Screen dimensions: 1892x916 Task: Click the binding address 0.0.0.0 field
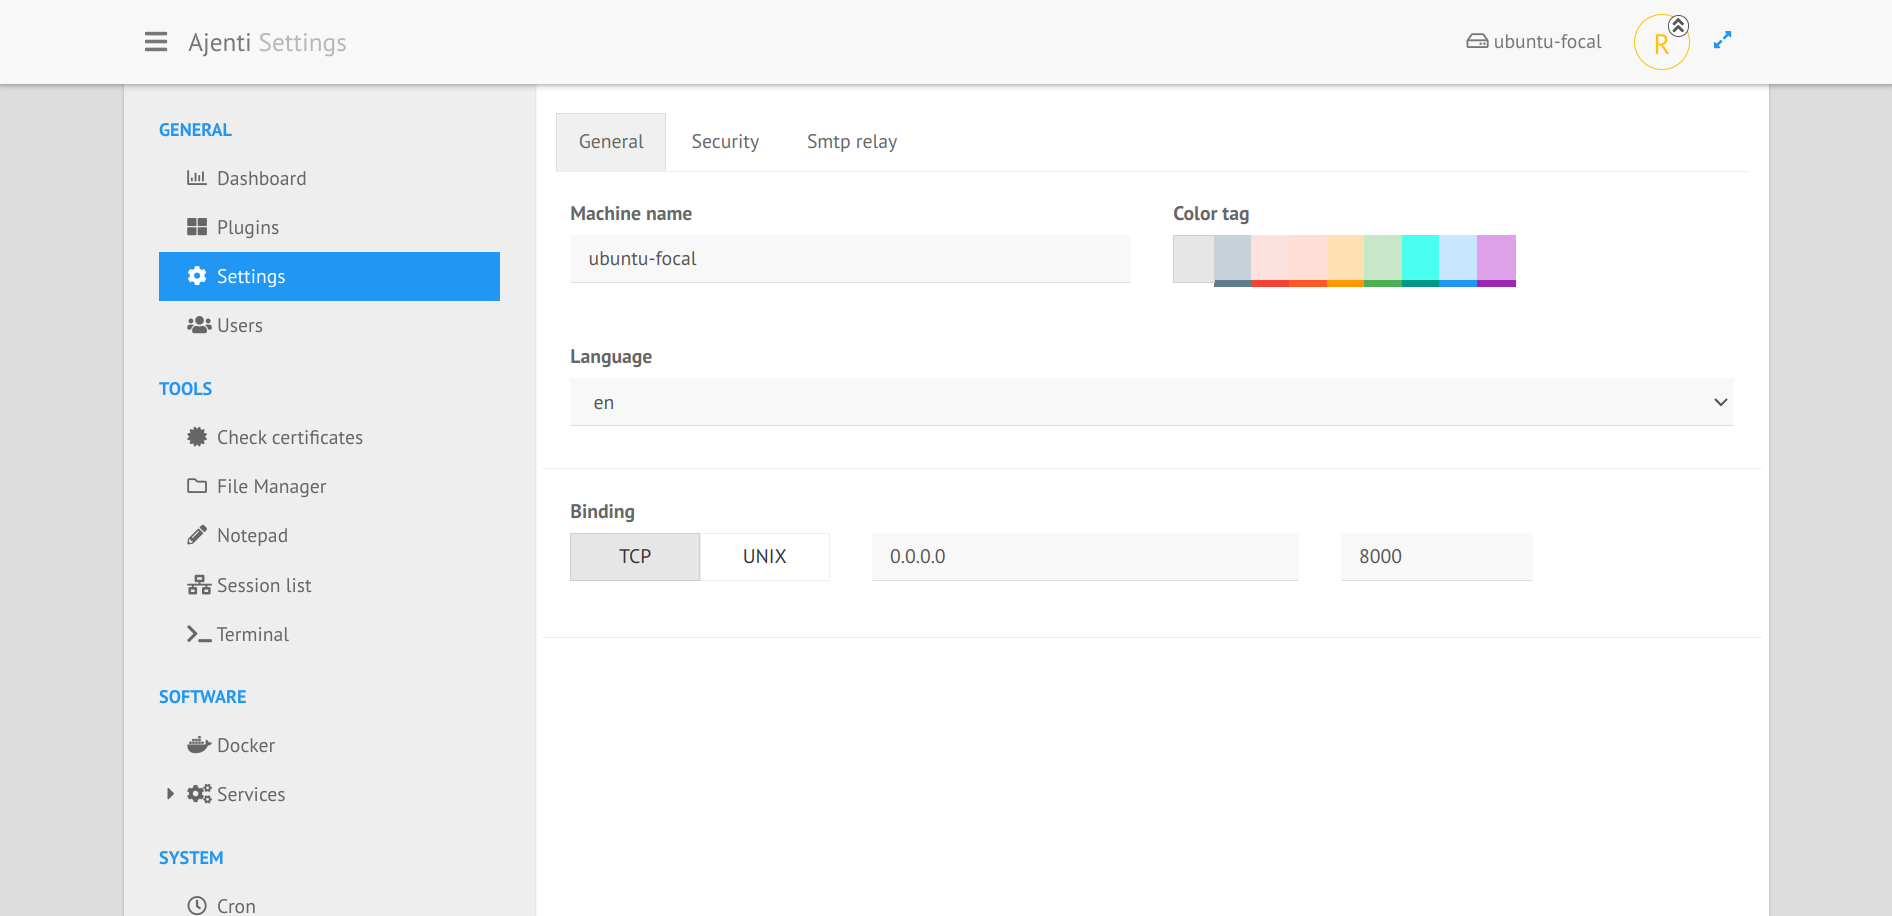(x=1085, y=557)
